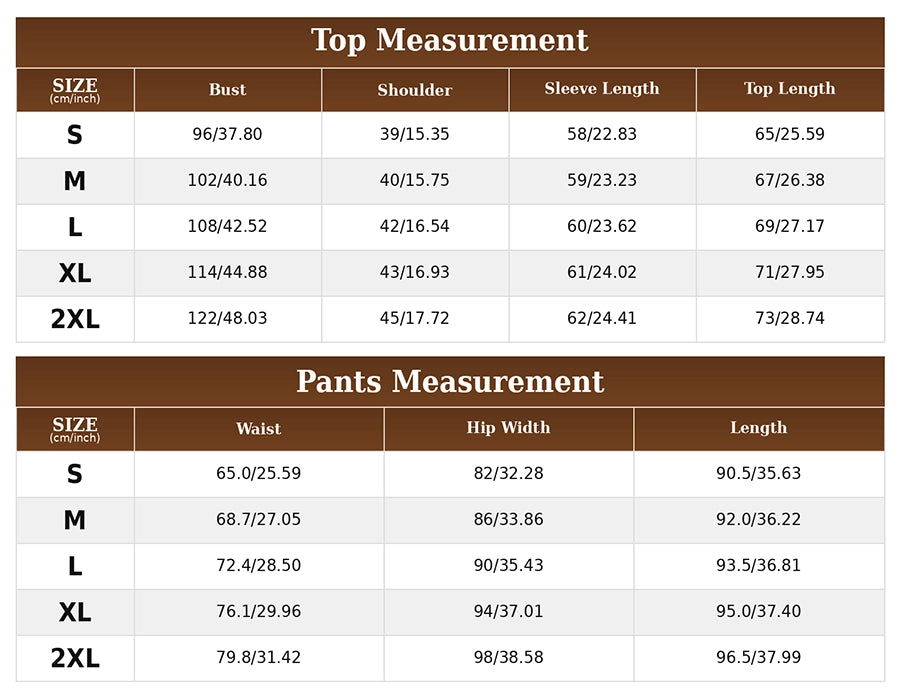Click the bust value 122/48.03
This screenshot has height=696, width=900.
point(227,318)
